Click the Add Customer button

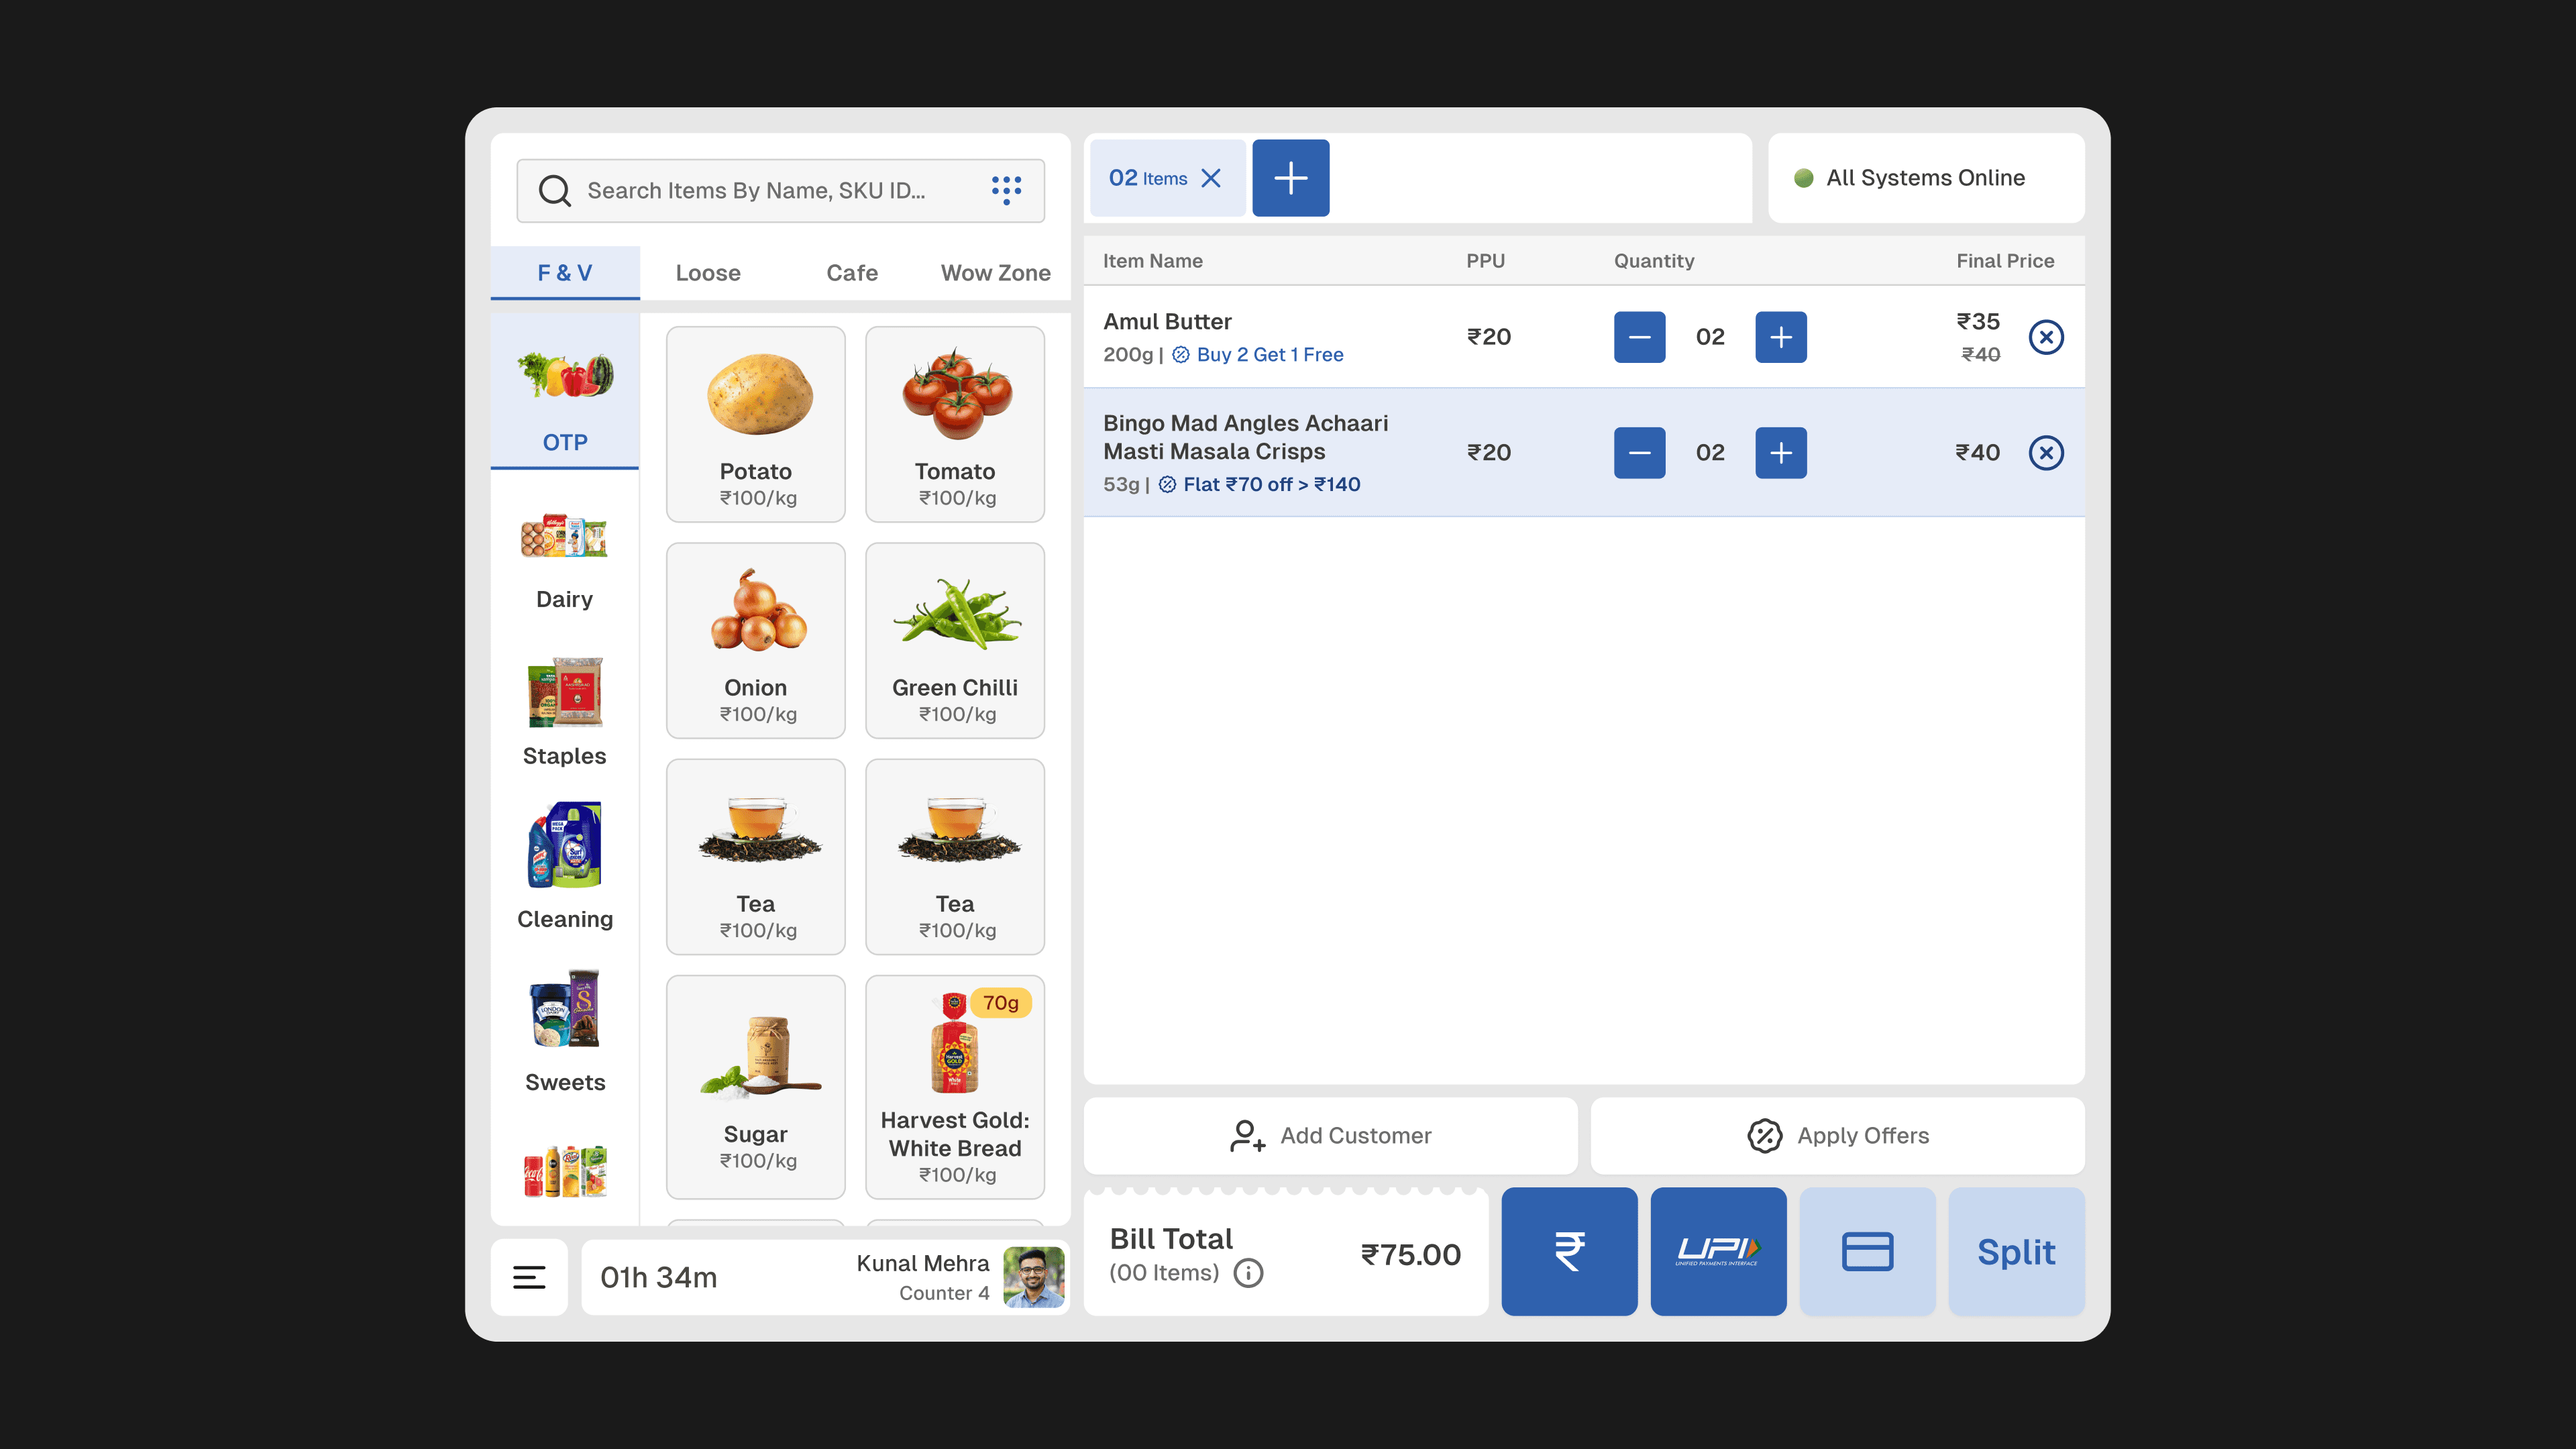coord(1330,1136)
